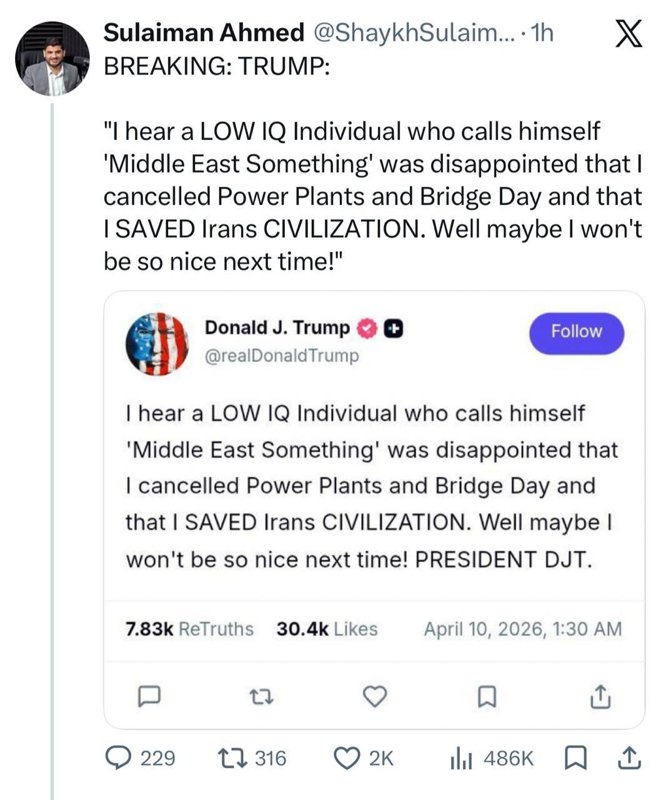Open the Sulaiman Ahmed name link
The width and height of the screenshot is (661, 800).
pyautogui.click(x=204, y=33)
